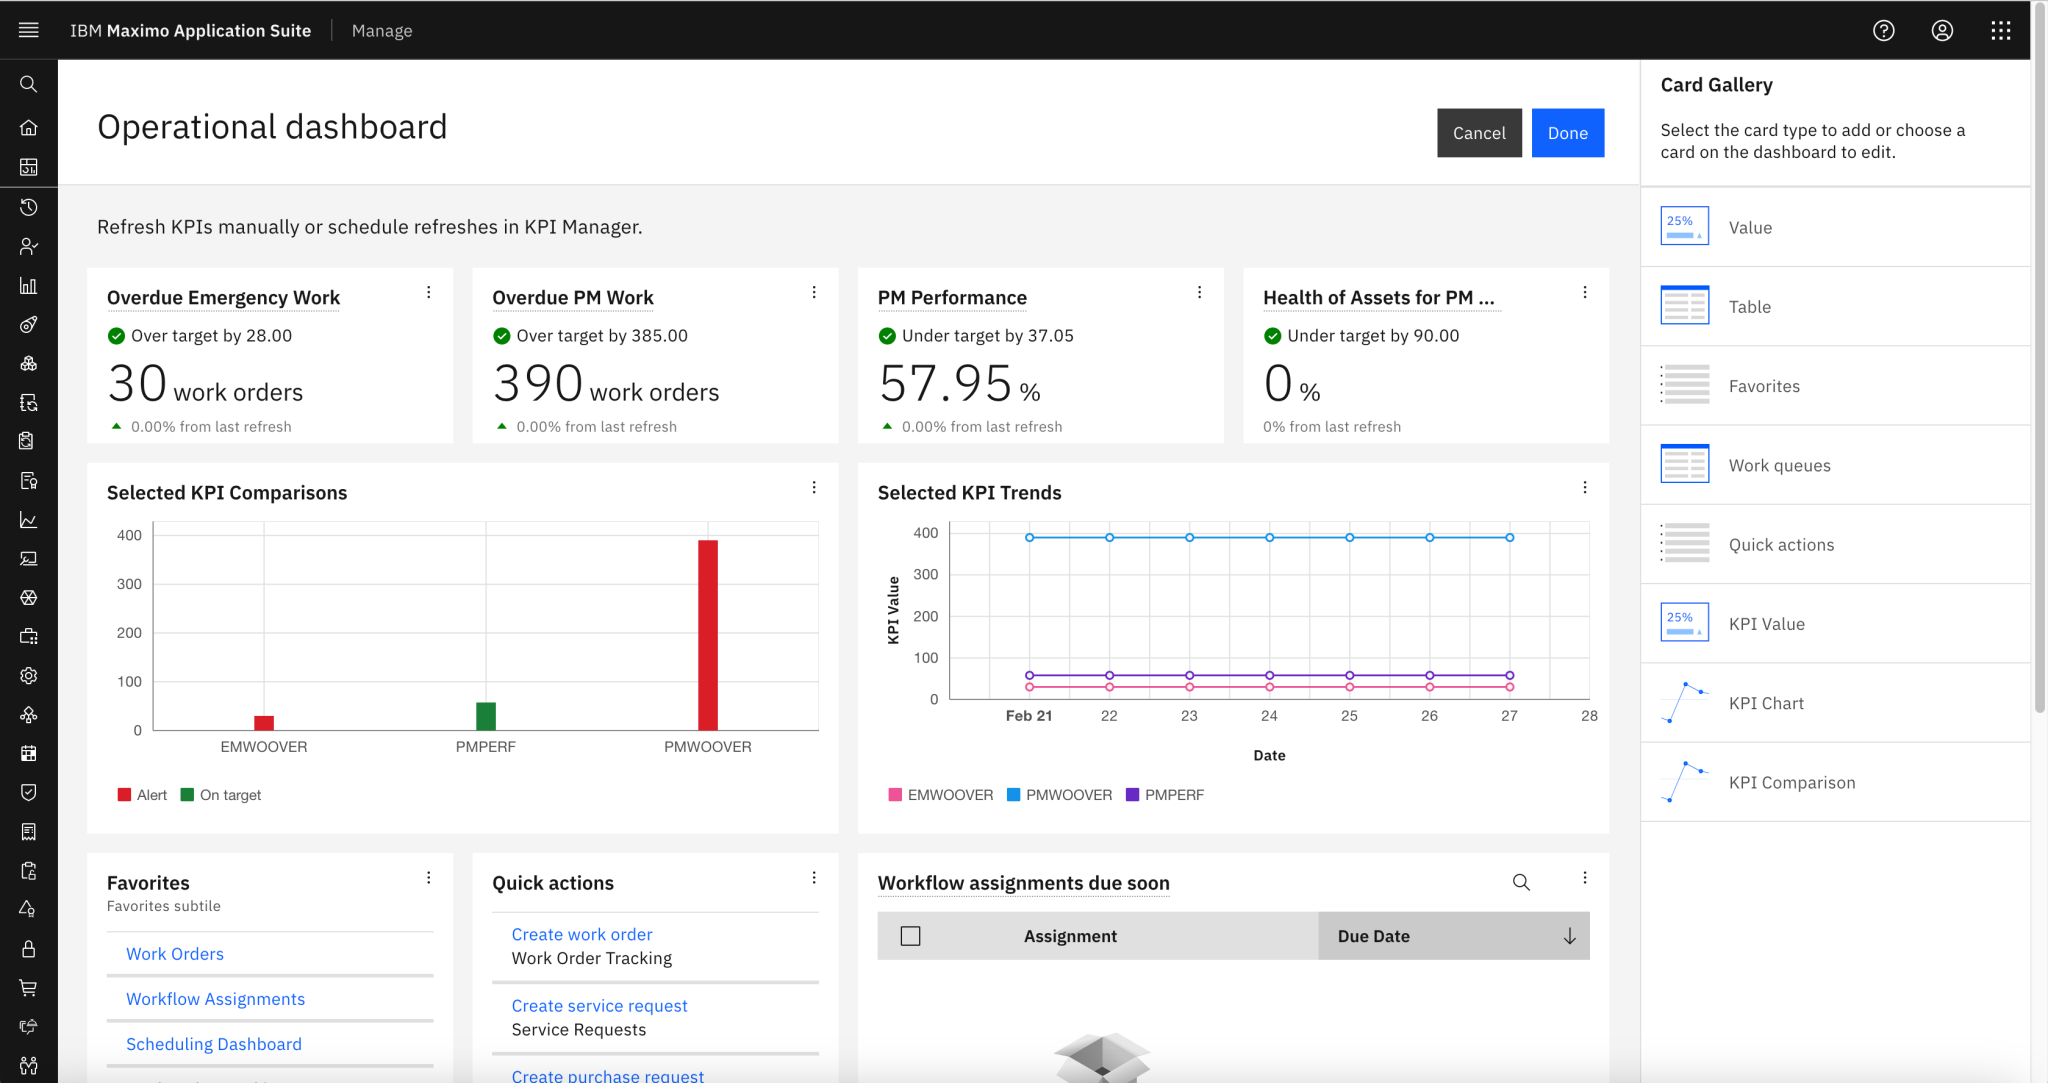Click the search icon on Workflow assignments card
2048x1083 pixels.
tap(1520, 882)
